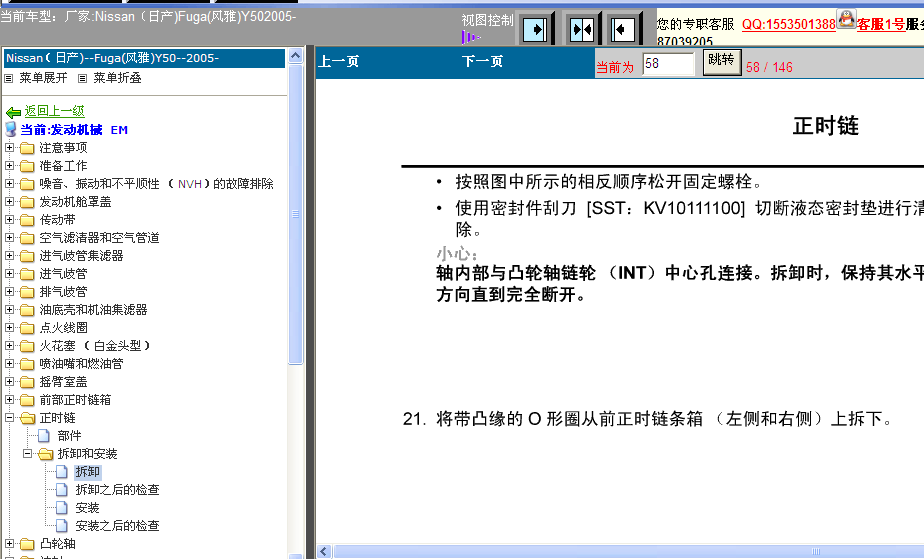Screen dimensions: 924x559
Task: Click the right-arrow view control icon
Action: 535,29
